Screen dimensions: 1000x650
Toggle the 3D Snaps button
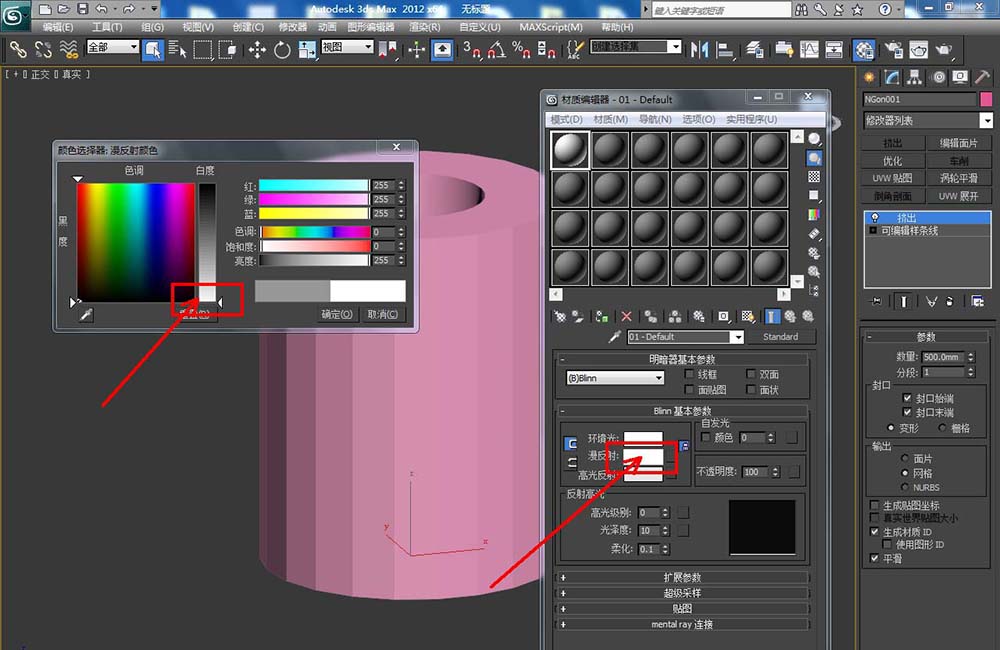(472, 50)
